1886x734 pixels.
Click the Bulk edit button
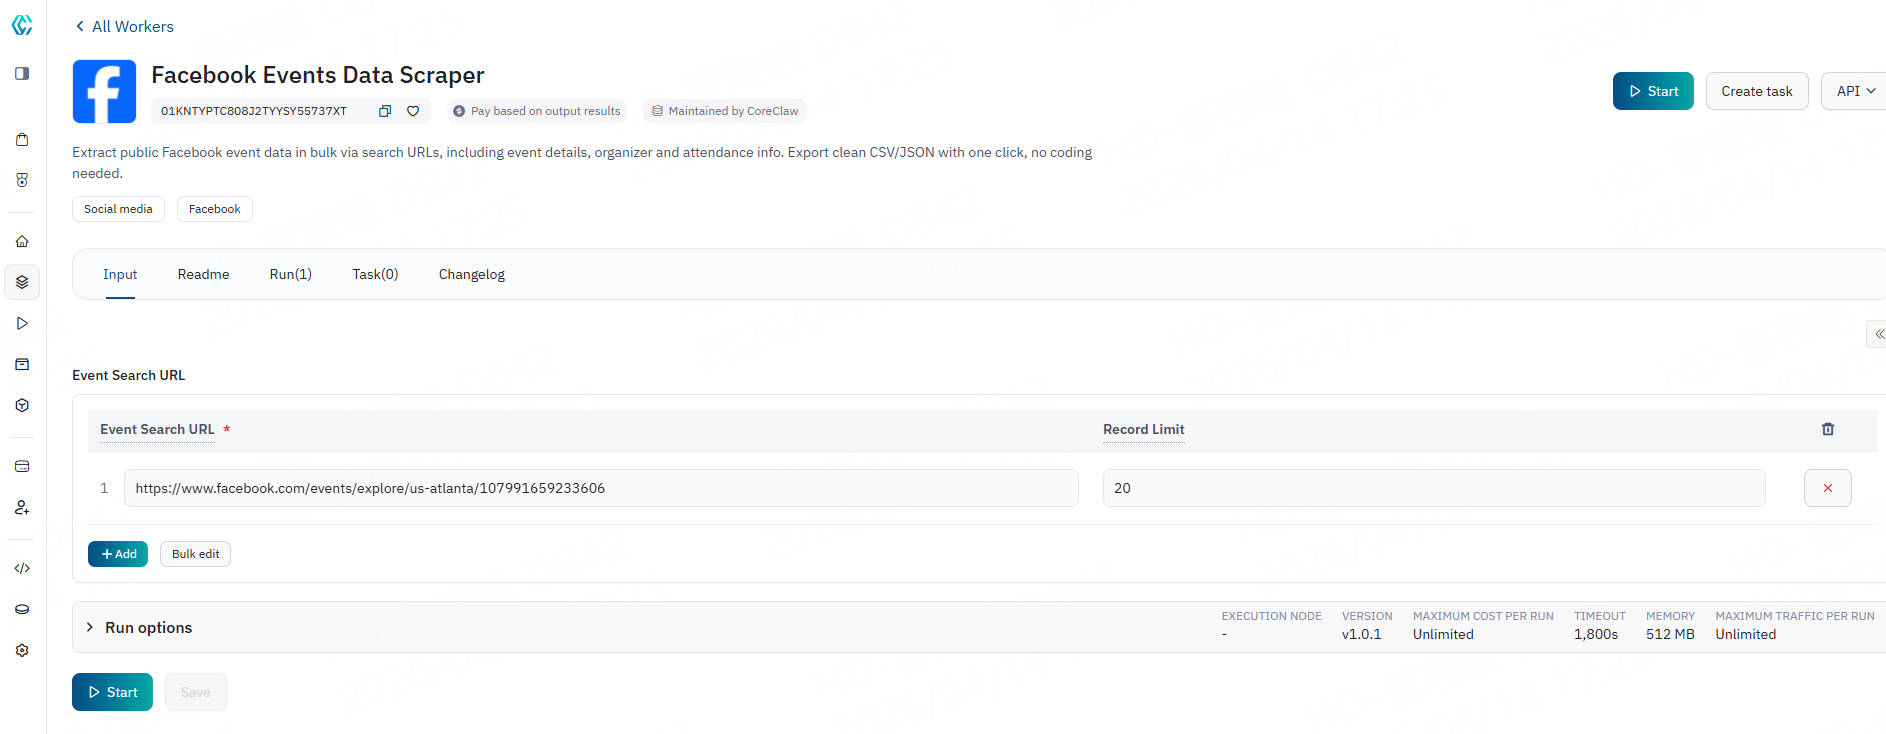195,554
